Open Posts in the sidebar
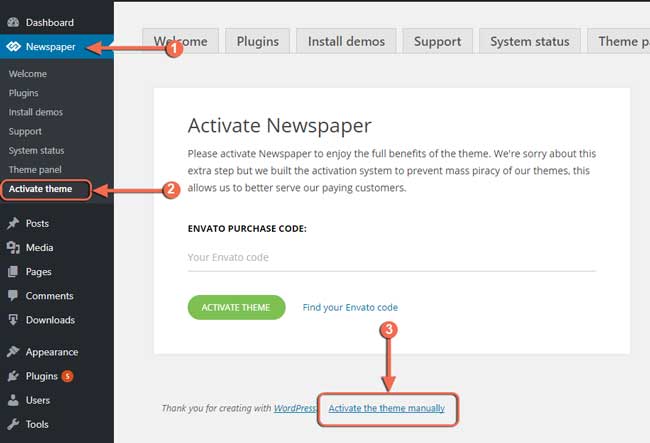Image resolution: width=650 pixels, height=443 pixels. click(57, 223)
